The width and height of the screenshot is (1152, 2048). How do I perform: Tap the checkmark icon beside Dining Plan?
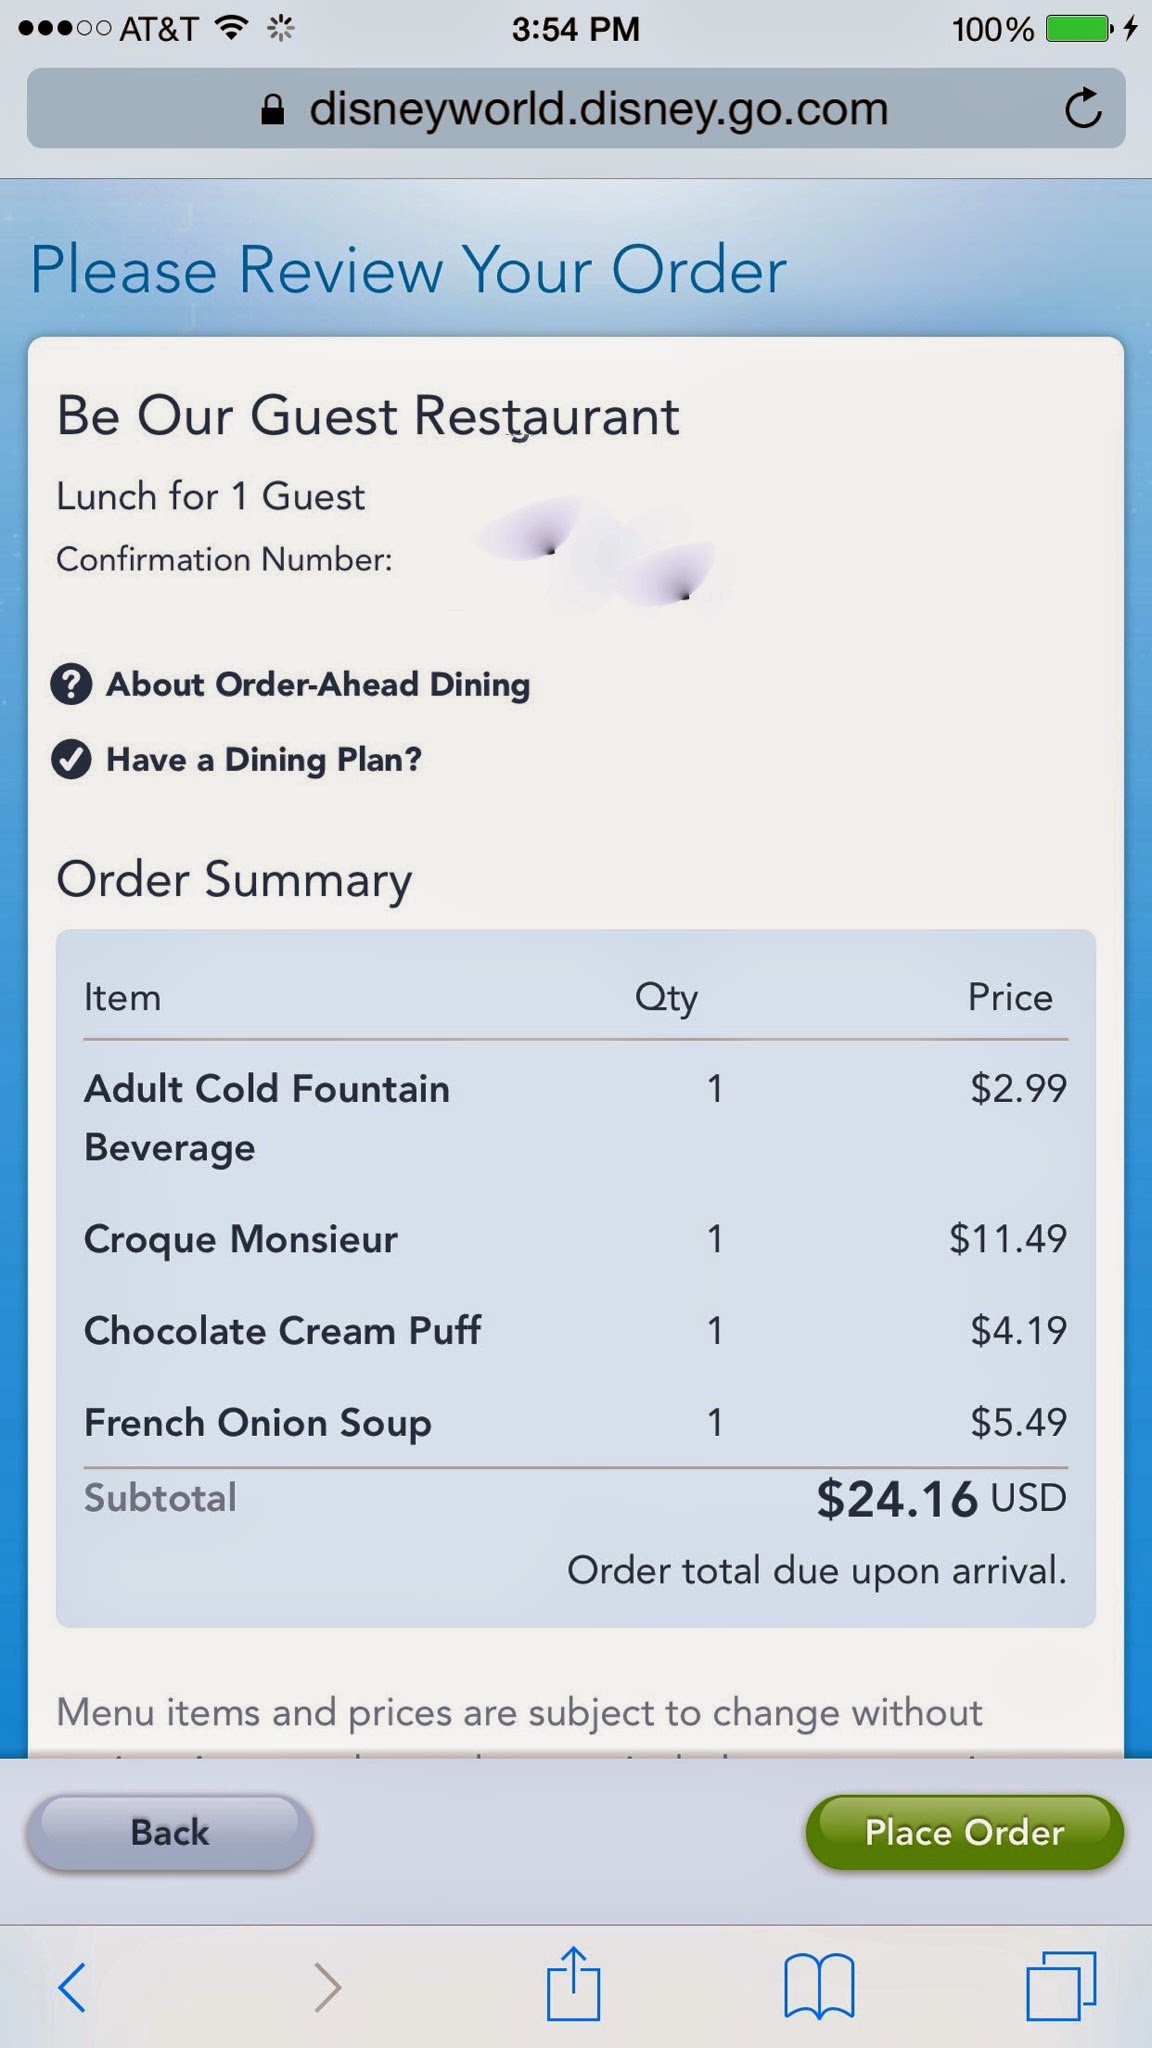(71, 760)
